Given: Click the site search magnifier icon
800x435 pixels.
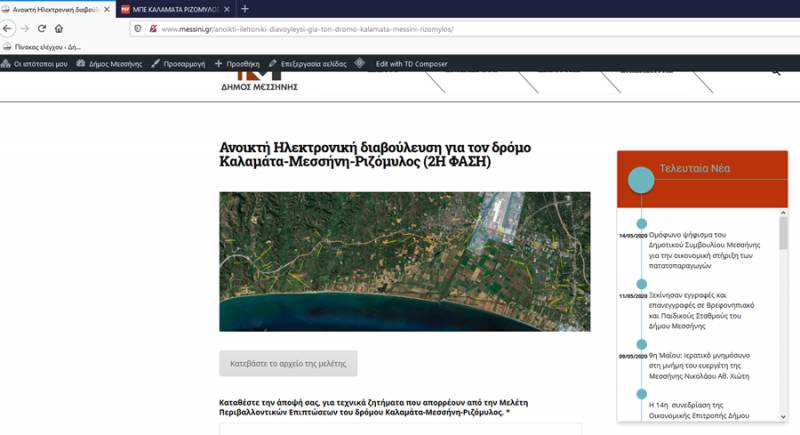Looking at the screenshot, I should point(776,72).
